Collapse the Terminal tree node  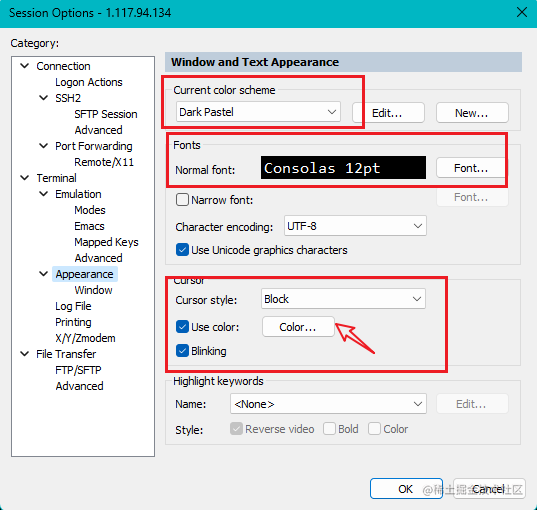pos(25,177)
